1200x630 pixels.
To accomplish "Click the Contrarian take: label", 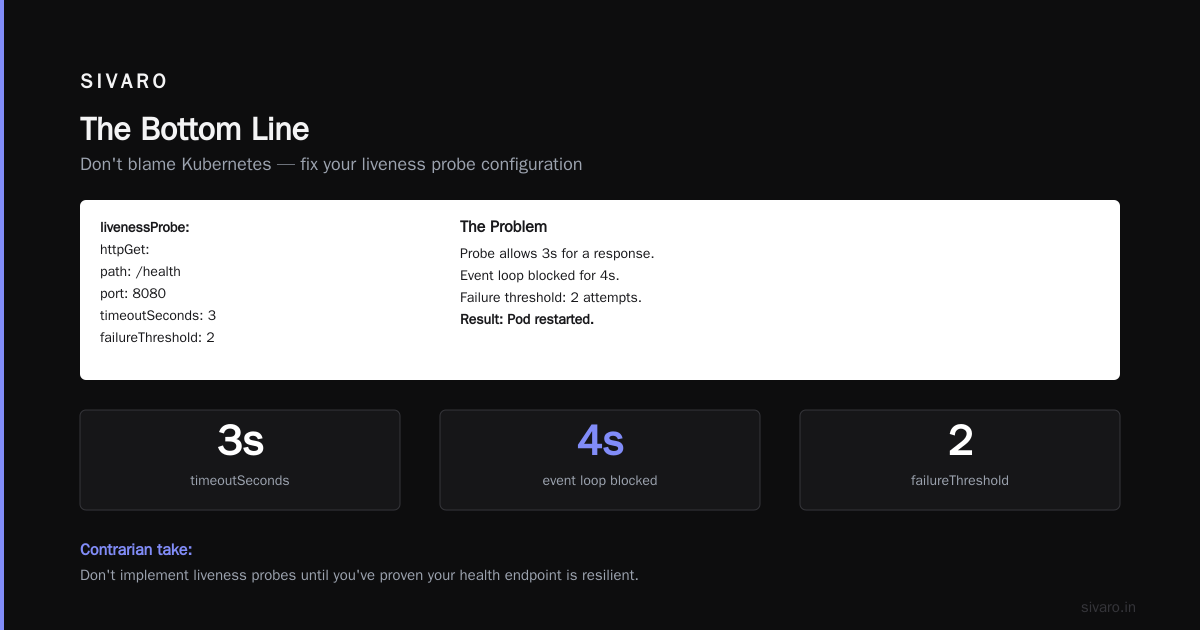I will [136, 550].
